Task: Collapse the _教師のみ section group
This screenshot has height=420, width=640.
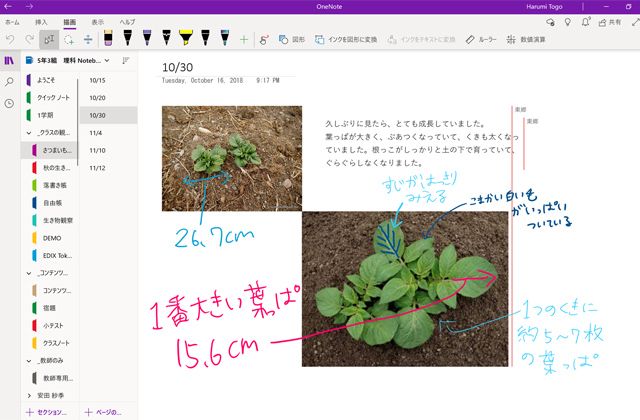Action: coord(29,361)
